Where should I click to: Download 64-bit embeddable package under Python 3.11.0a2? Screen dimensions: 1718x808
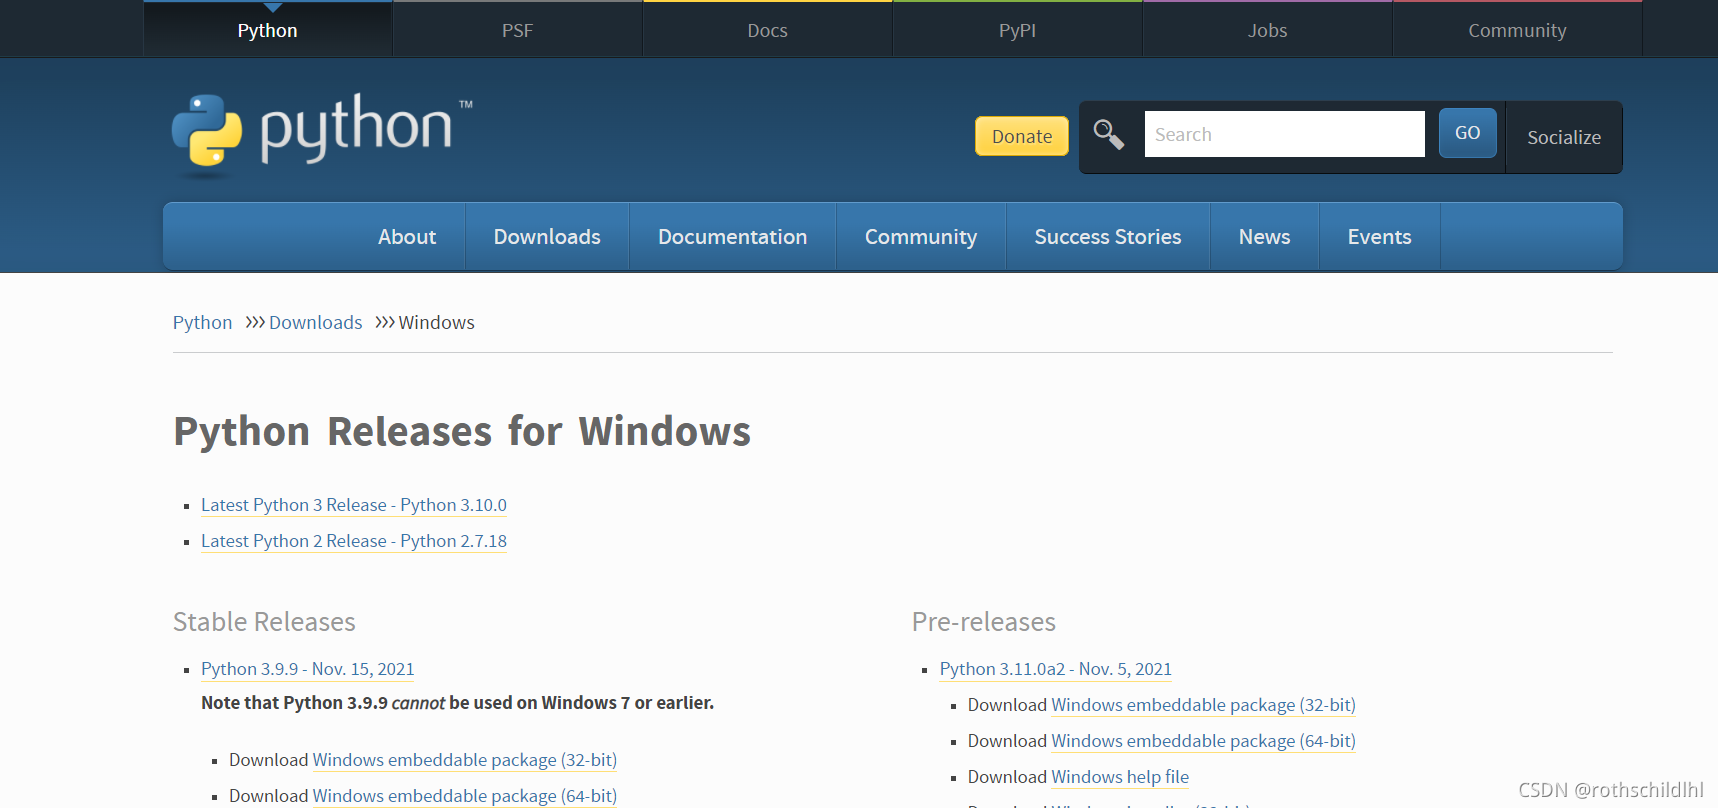point(1203,741)
